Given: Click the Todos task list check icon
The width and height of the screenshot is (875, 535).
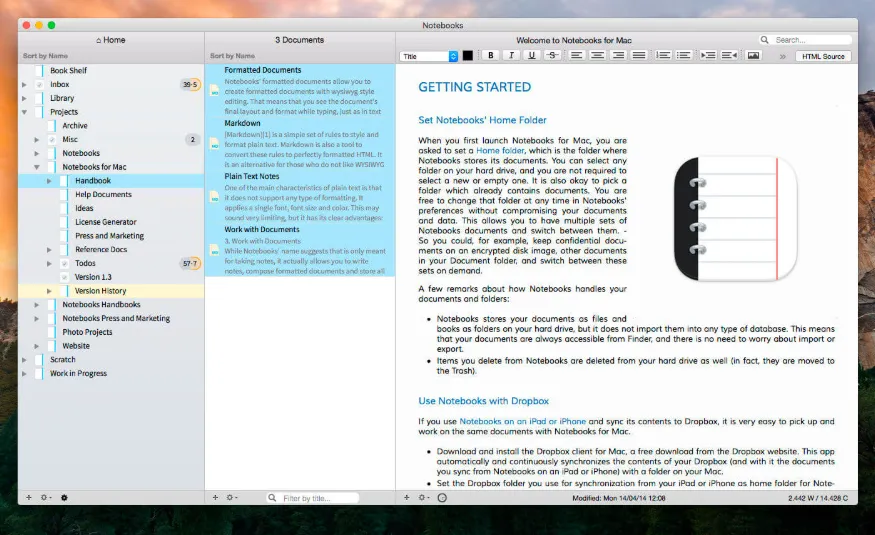Looking at the screenshot, I should coord(64,263).
